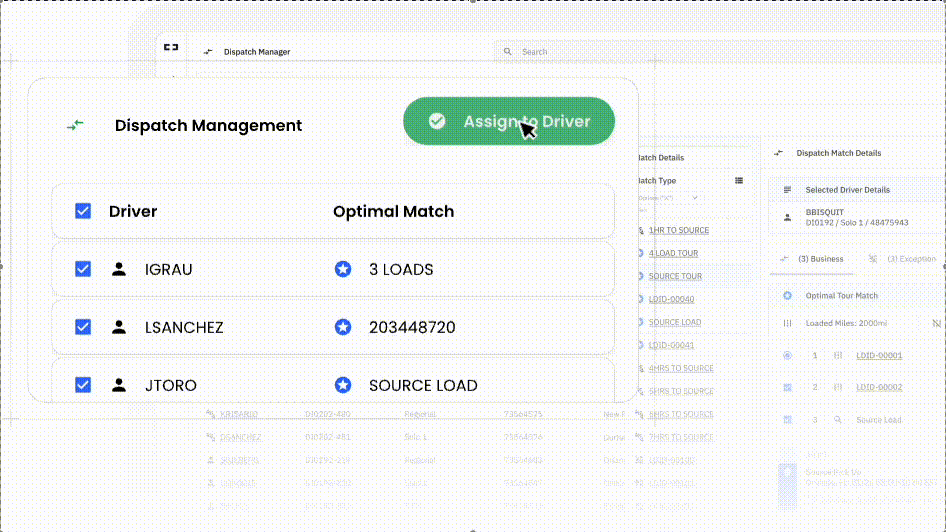Open the LDID-00001 load link
This screenshot has height=532, width=946.
879,356
